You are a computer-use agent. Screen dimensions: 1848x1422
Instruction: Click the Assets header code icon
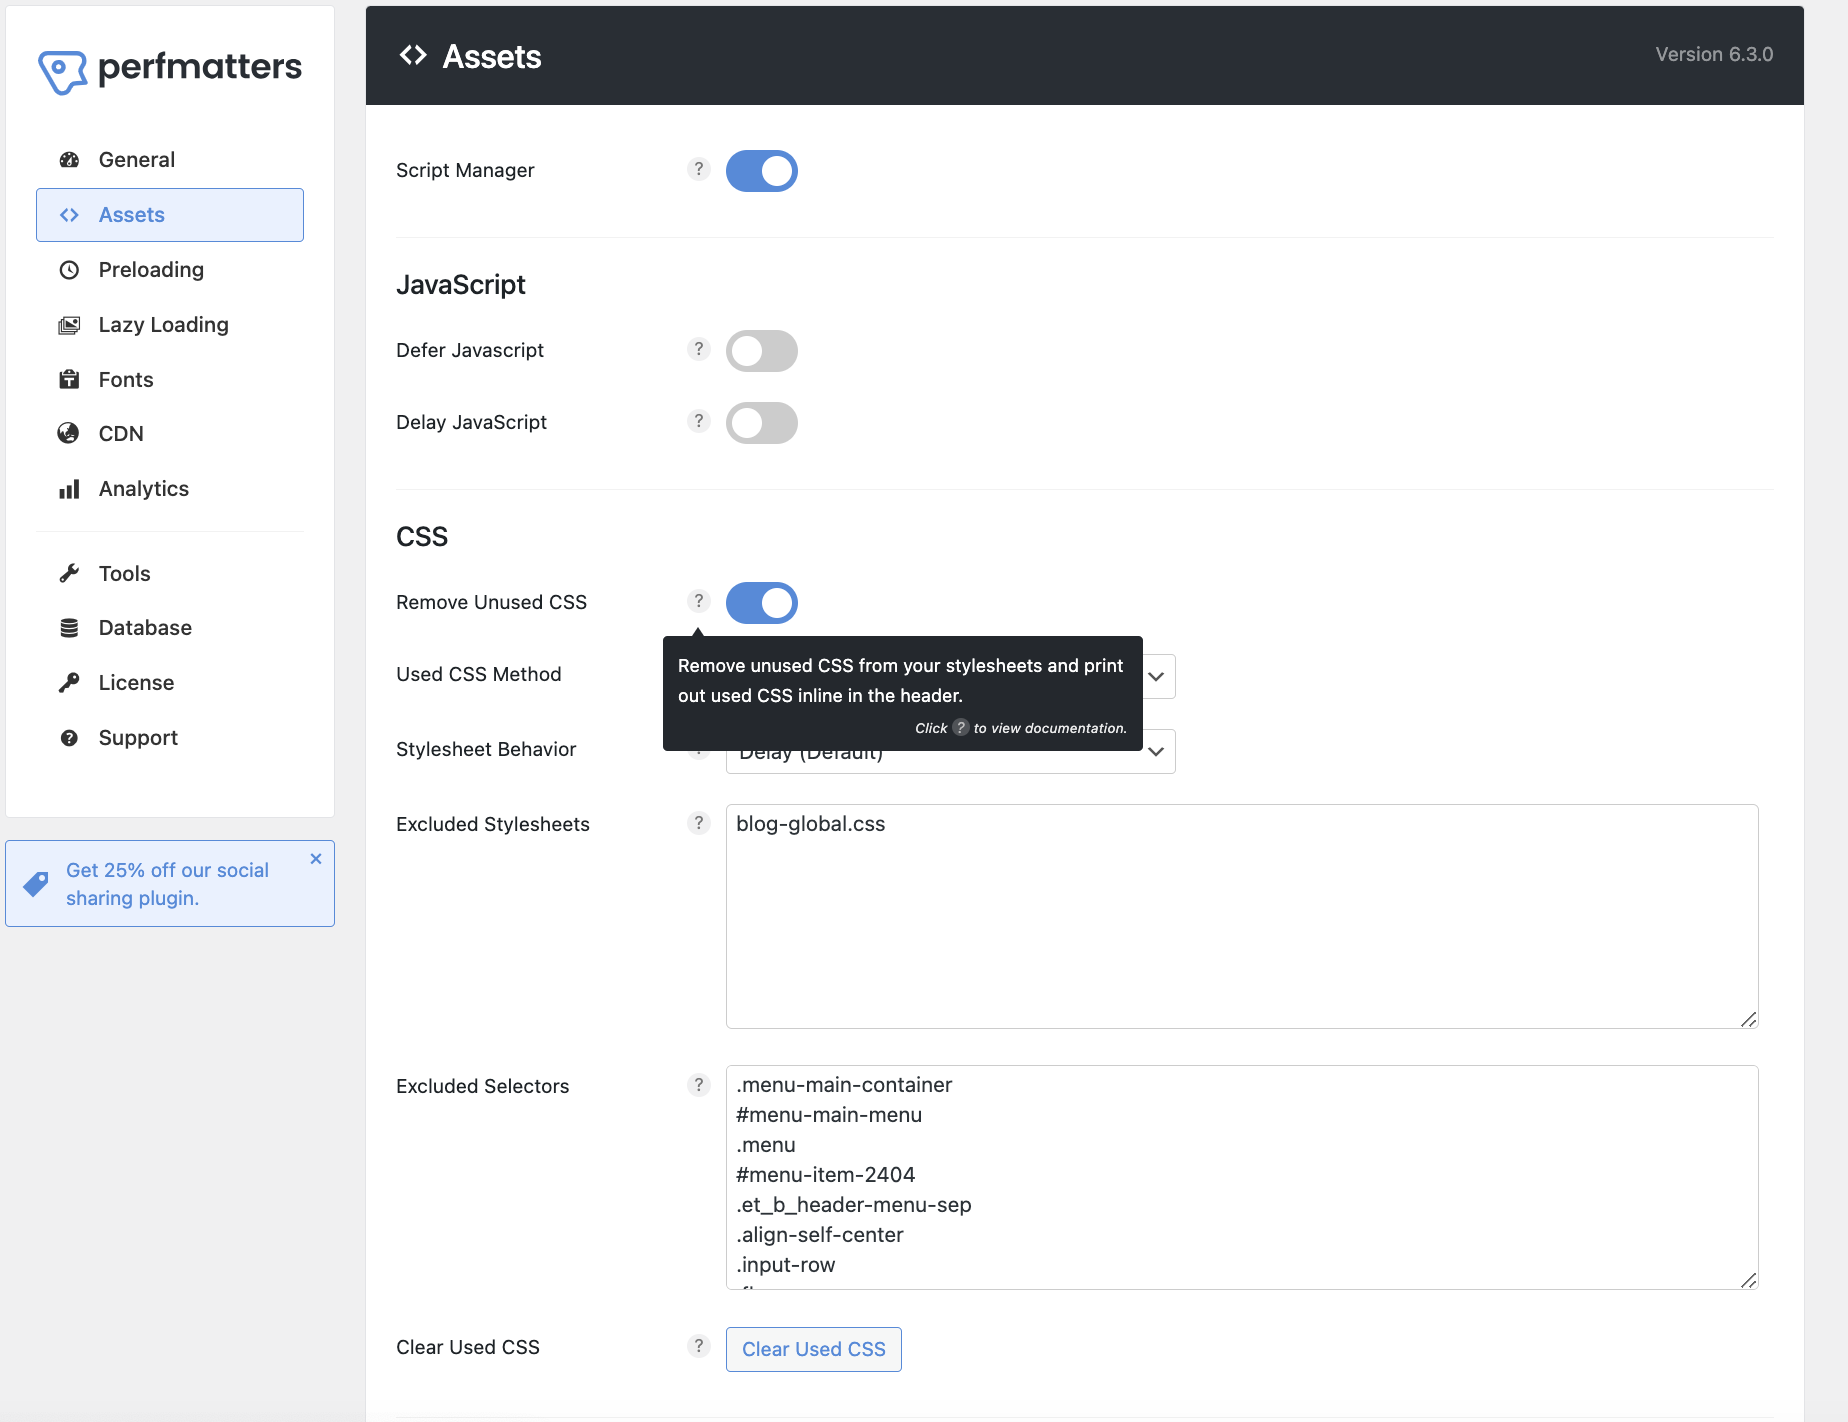pyautogui.click(x=413, y=55)
